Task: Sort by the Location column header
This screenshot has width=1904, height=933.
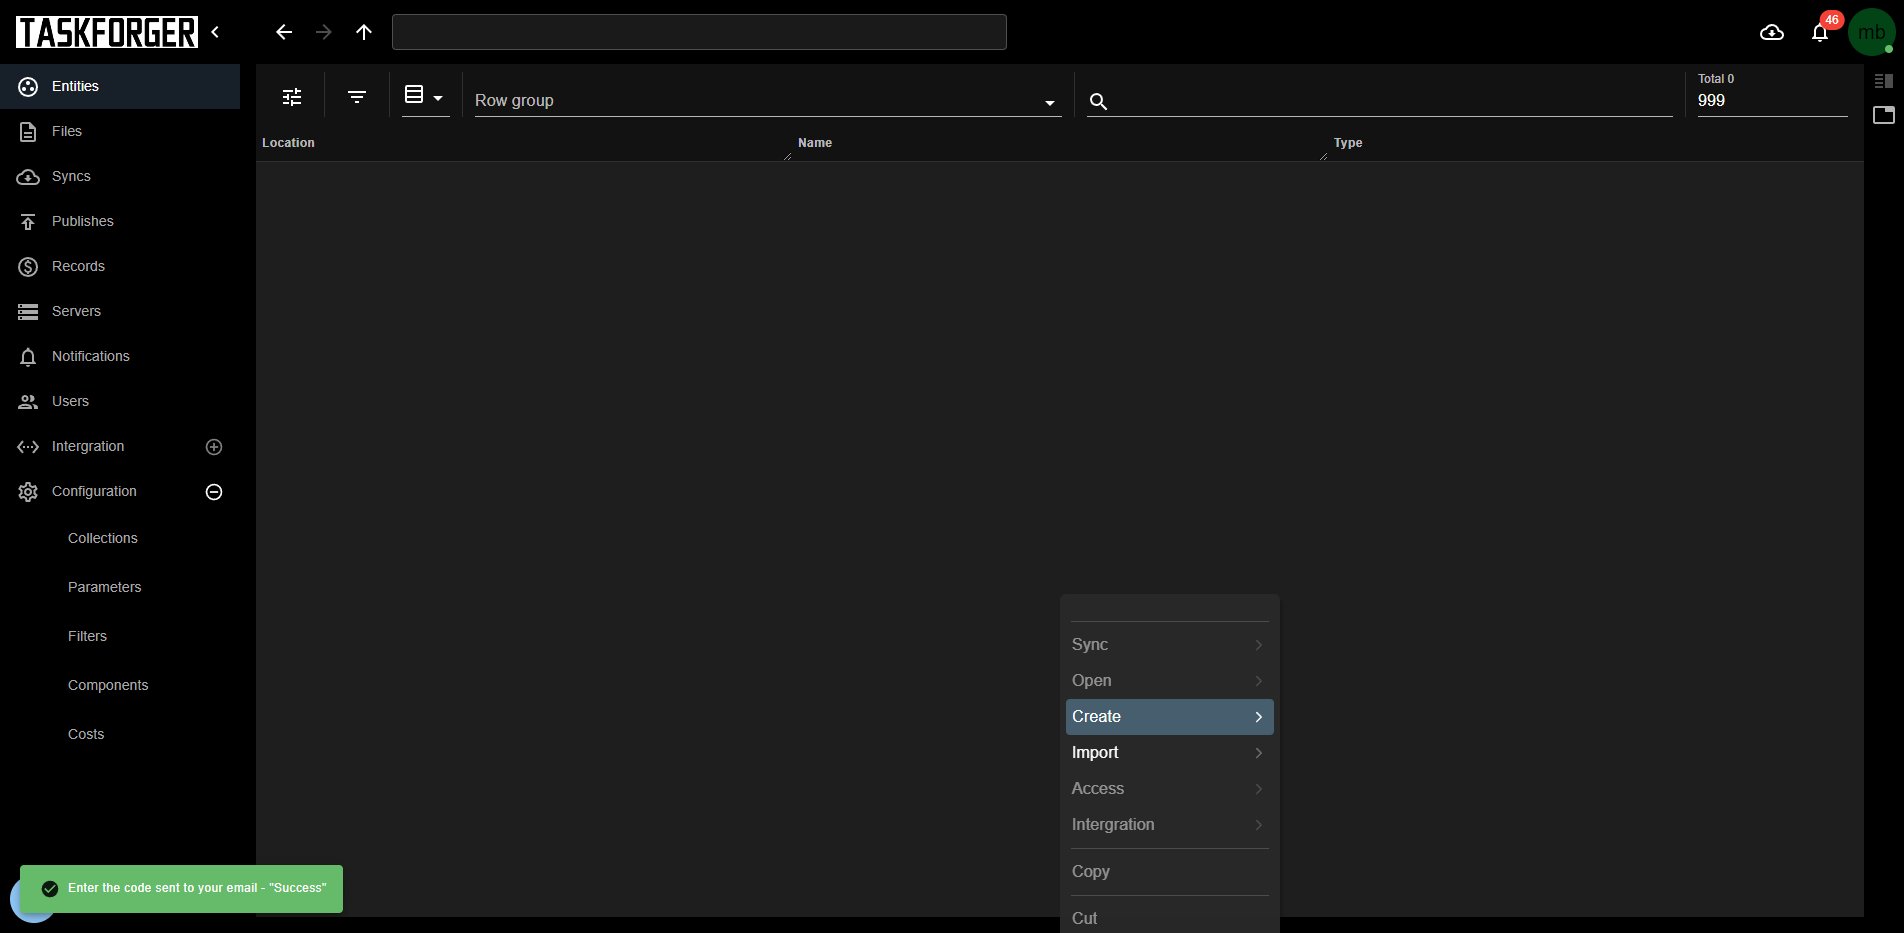Action: [x=288, y=143]
